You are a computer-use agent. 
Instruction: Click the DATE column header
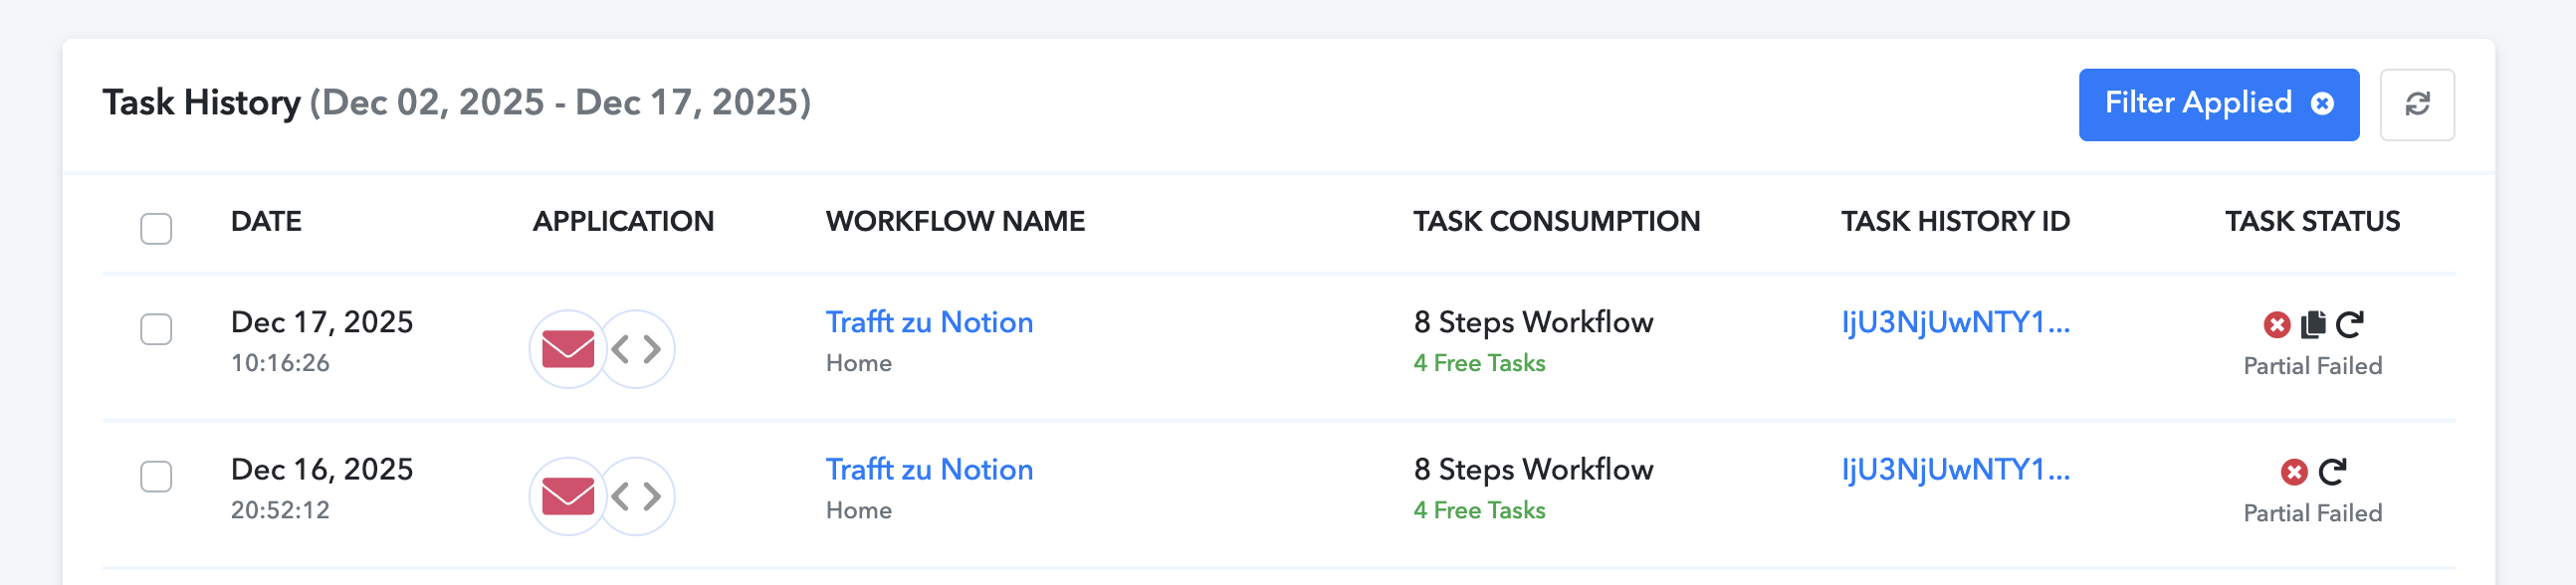(266, 221)
